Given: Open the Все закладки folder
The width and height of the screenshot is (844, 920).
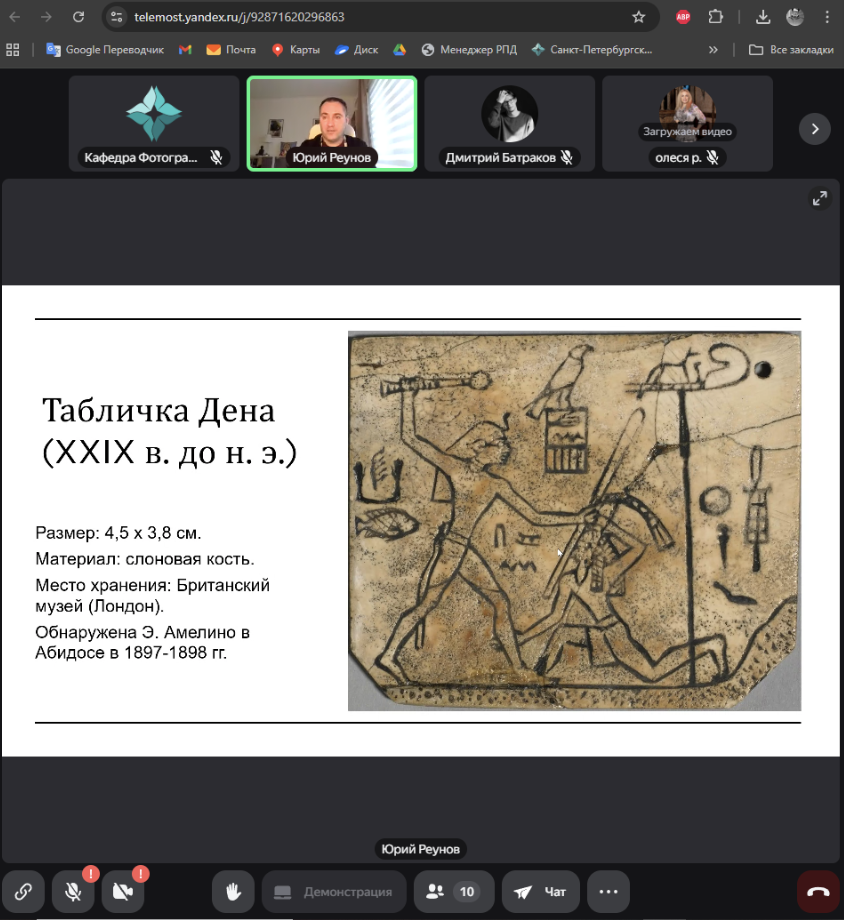Looking at the screenshot, I should click(x=791, y=49).
